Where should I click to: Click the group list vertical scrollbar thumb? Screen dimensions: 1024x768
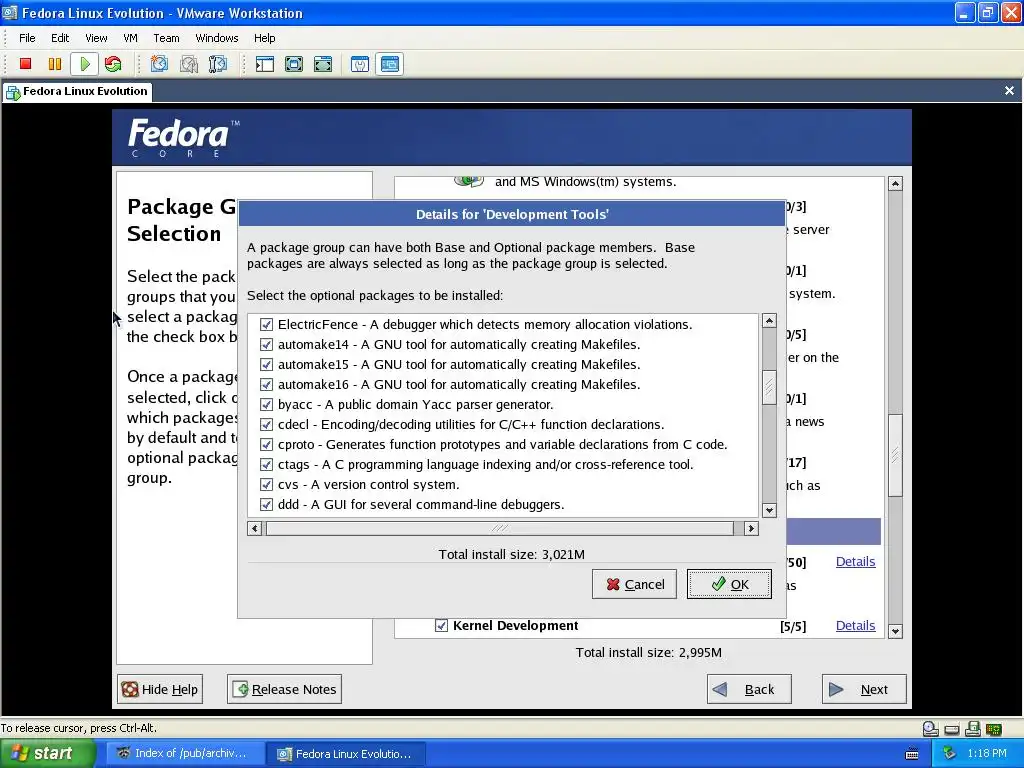coord(895,455)
